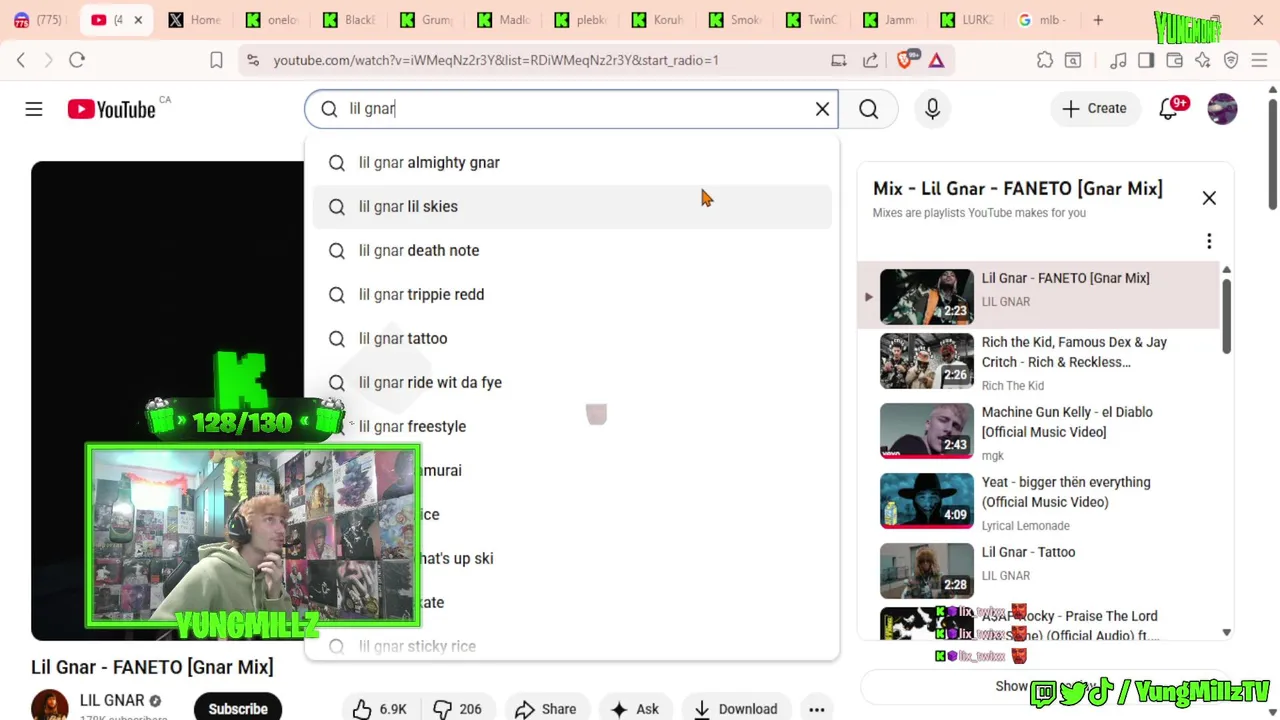Screen dimensions: 1280x720
Task: Play Yeat bigger thën everything video
Action: pyautogui.click(x=1040, y=501)
